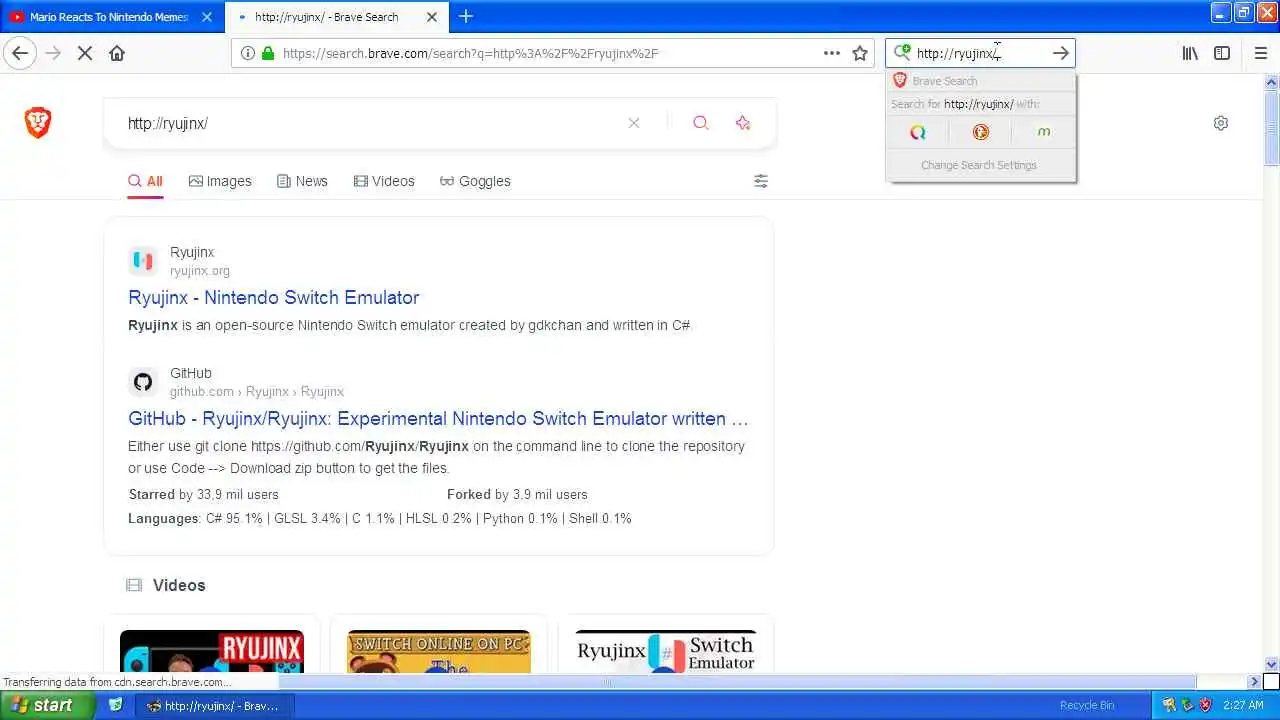
Task: Click the Videos section heading
Action: pos(179,585)
